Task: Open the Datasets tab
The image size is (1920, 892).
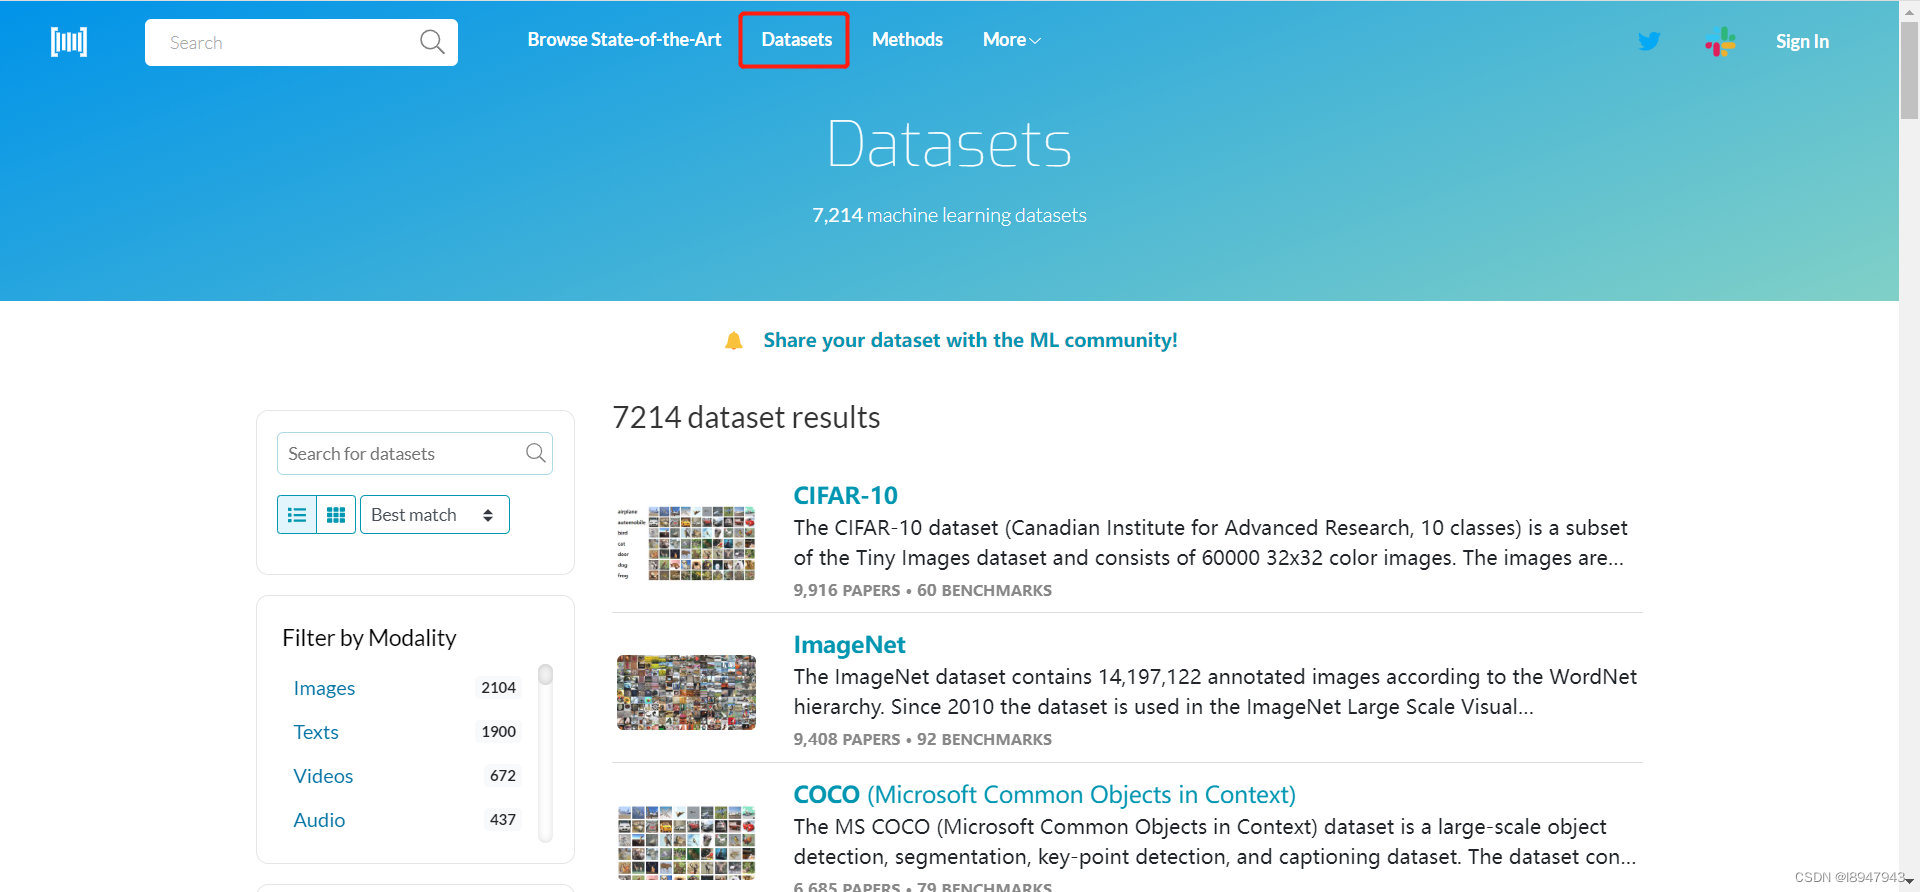Action: (796, 40)
